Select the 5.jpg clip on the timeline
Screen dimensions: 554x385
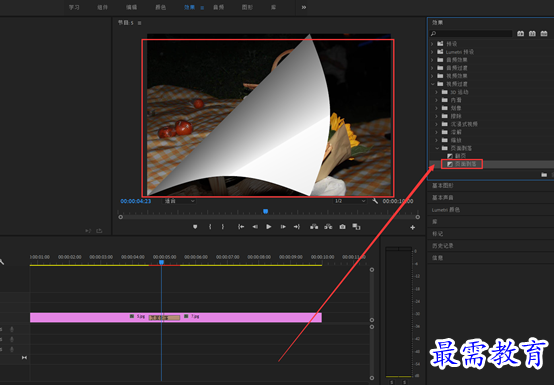(x=89, y=317)
